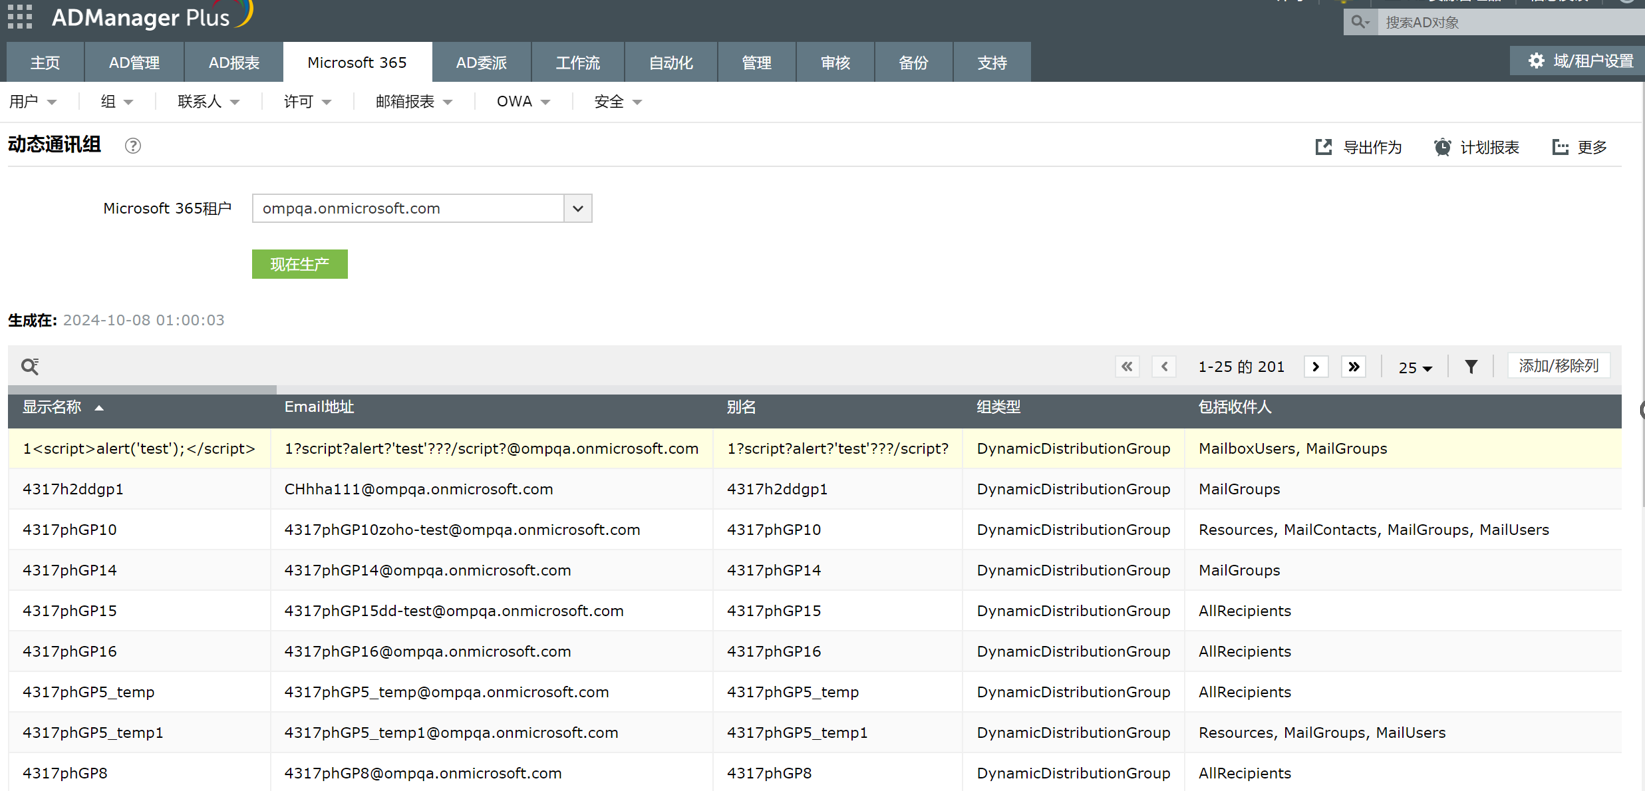
Task: Go to the next page arrow
Action: point(1316,367)
